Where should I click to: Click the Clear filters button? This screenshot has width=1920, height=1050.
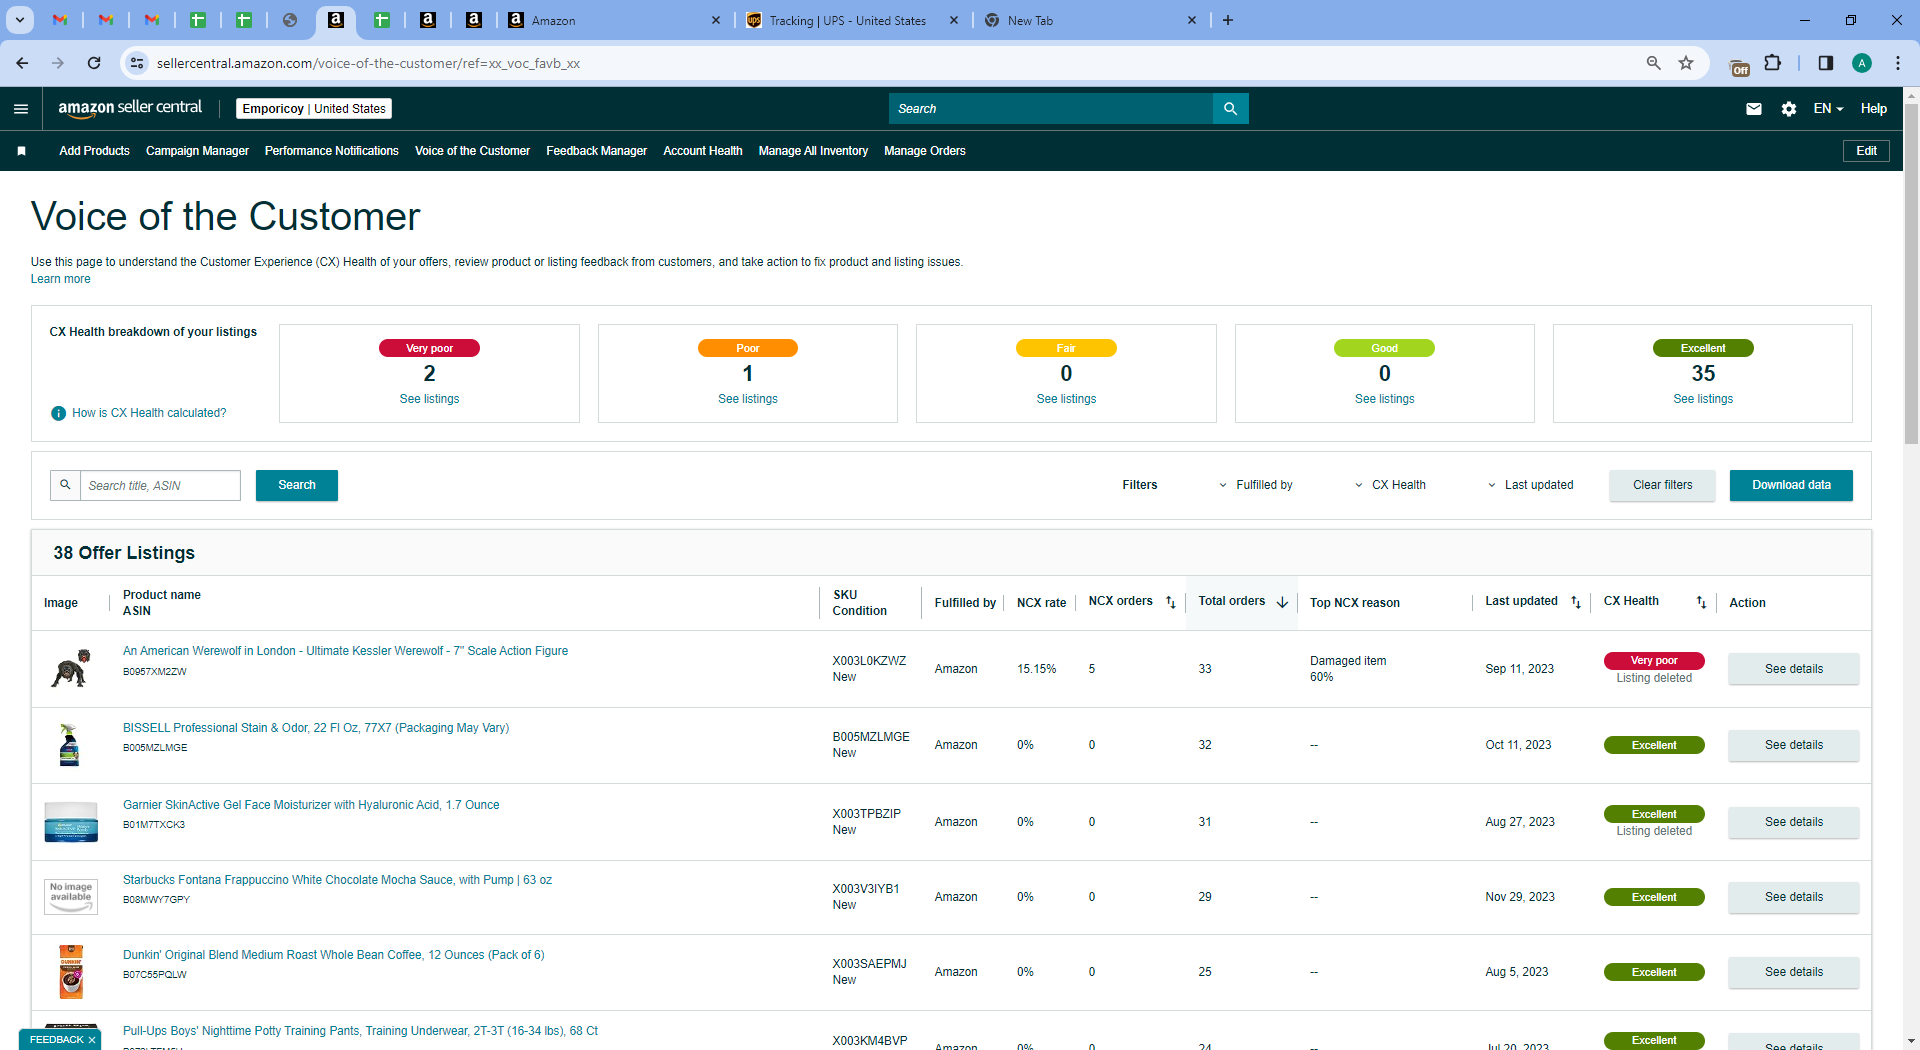point(1662,485)
